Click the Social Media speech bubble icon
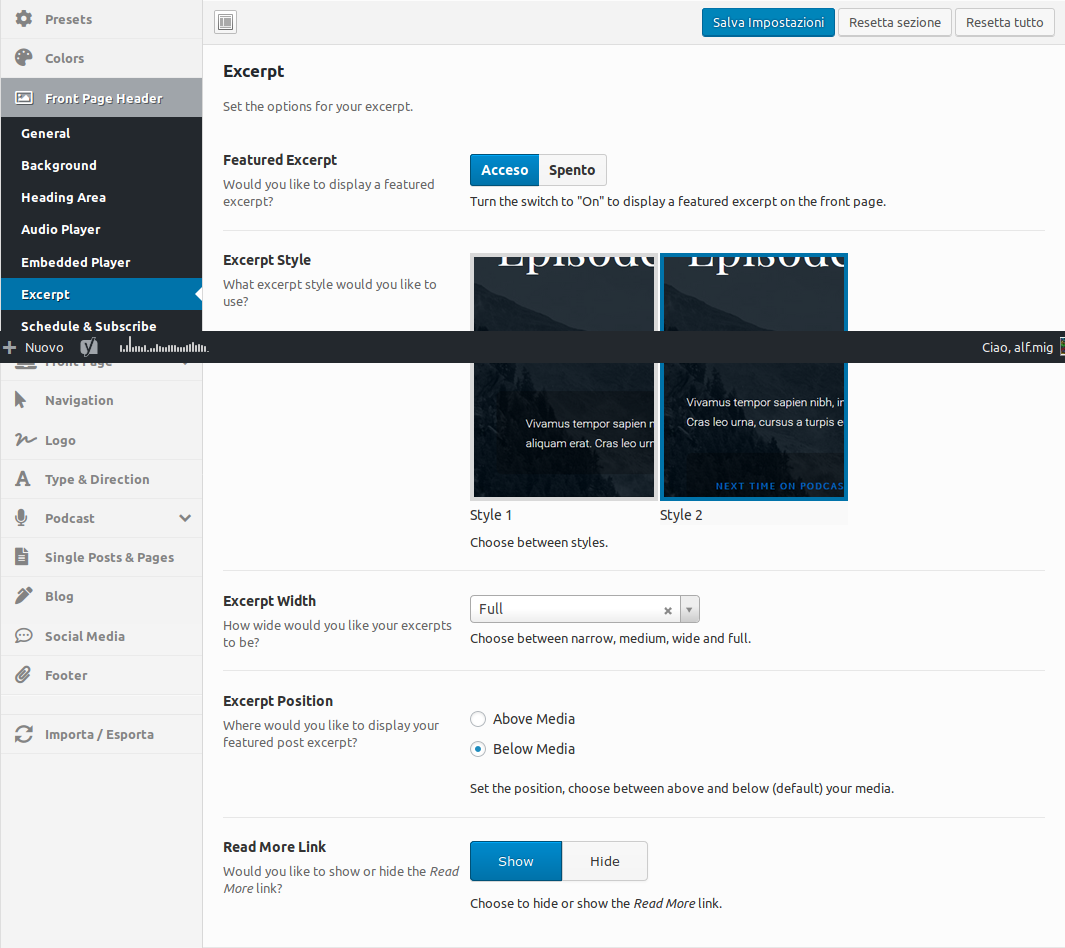 click(x=24, y=636)
